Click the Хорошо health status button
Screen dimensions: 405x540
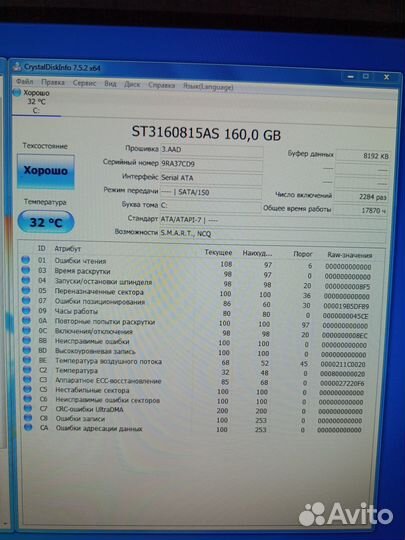point(45,171)
